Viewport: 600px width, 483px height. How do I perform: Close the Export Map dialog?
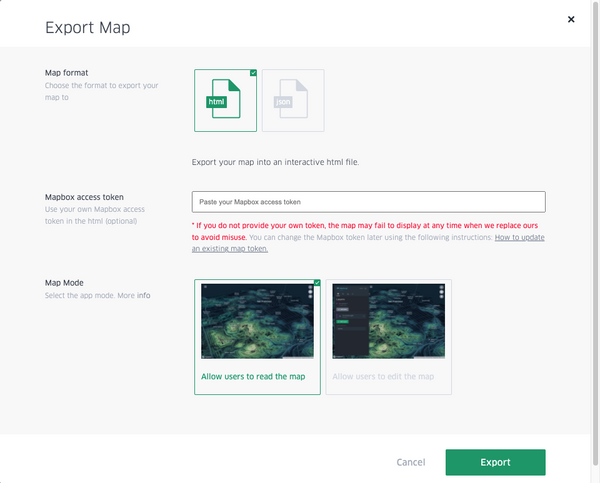[x=571, y=19]
